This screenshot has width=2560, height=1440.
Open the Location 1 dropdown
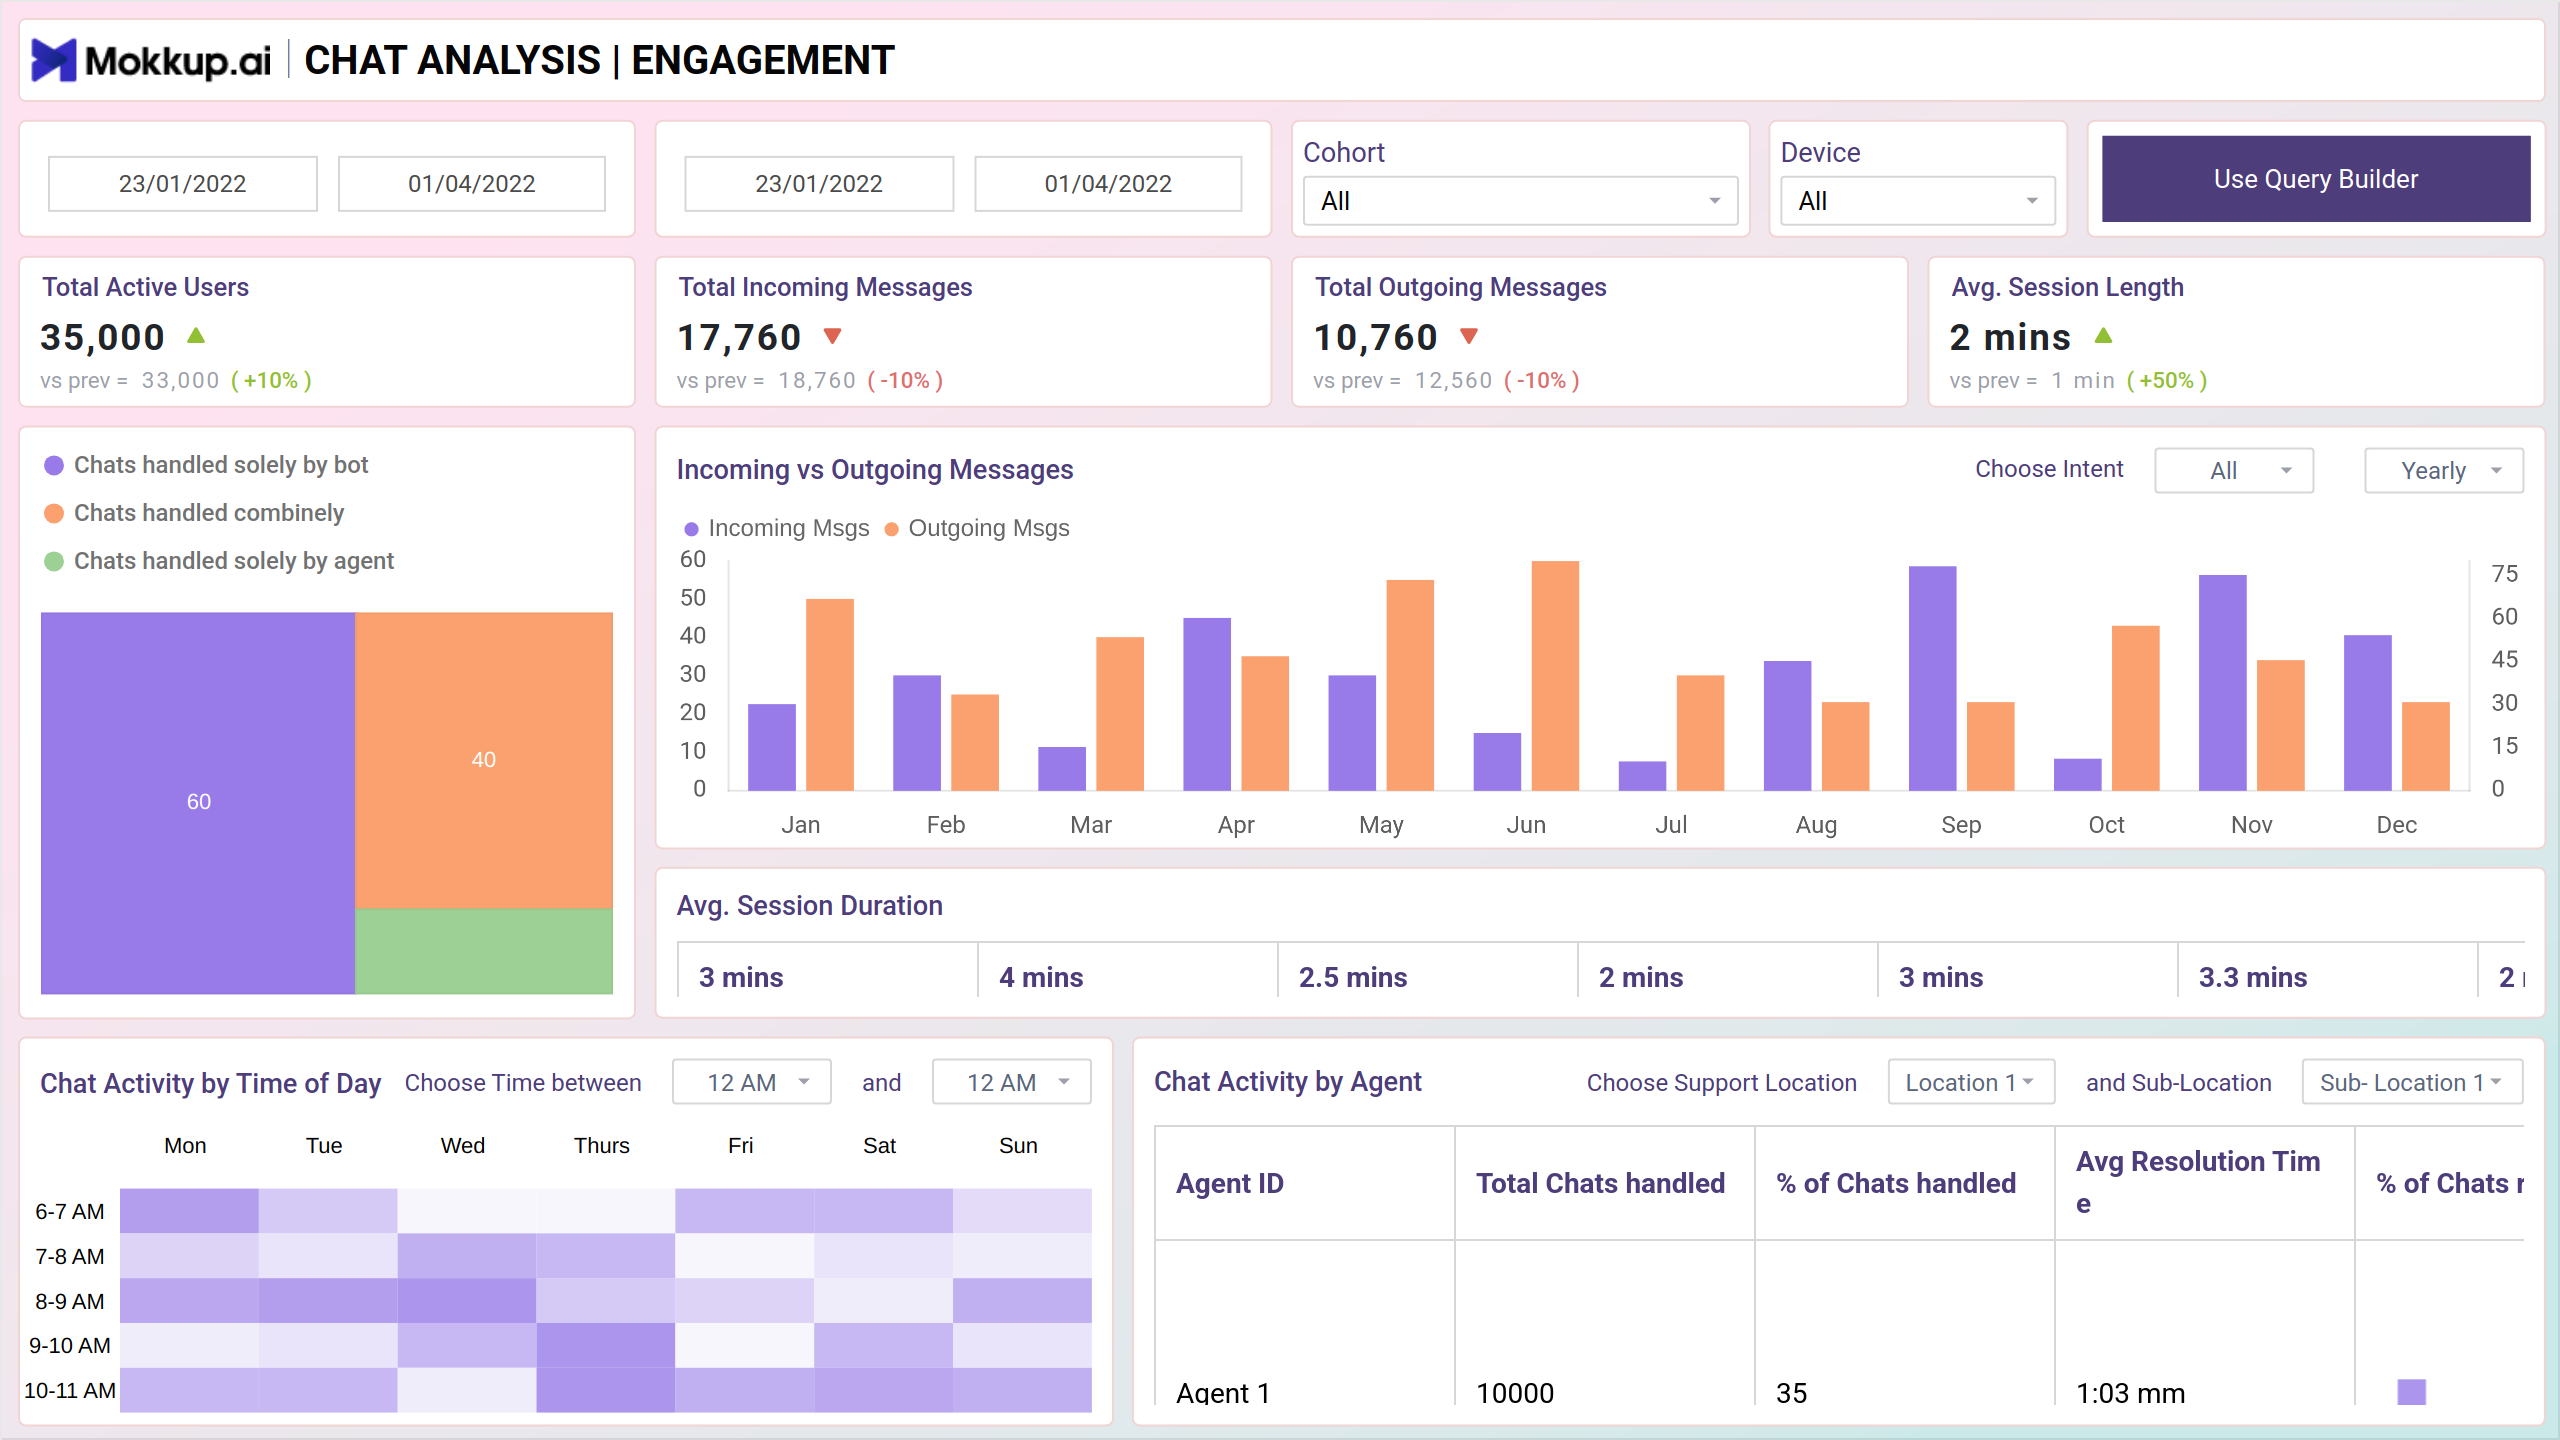point(1971,1082)
